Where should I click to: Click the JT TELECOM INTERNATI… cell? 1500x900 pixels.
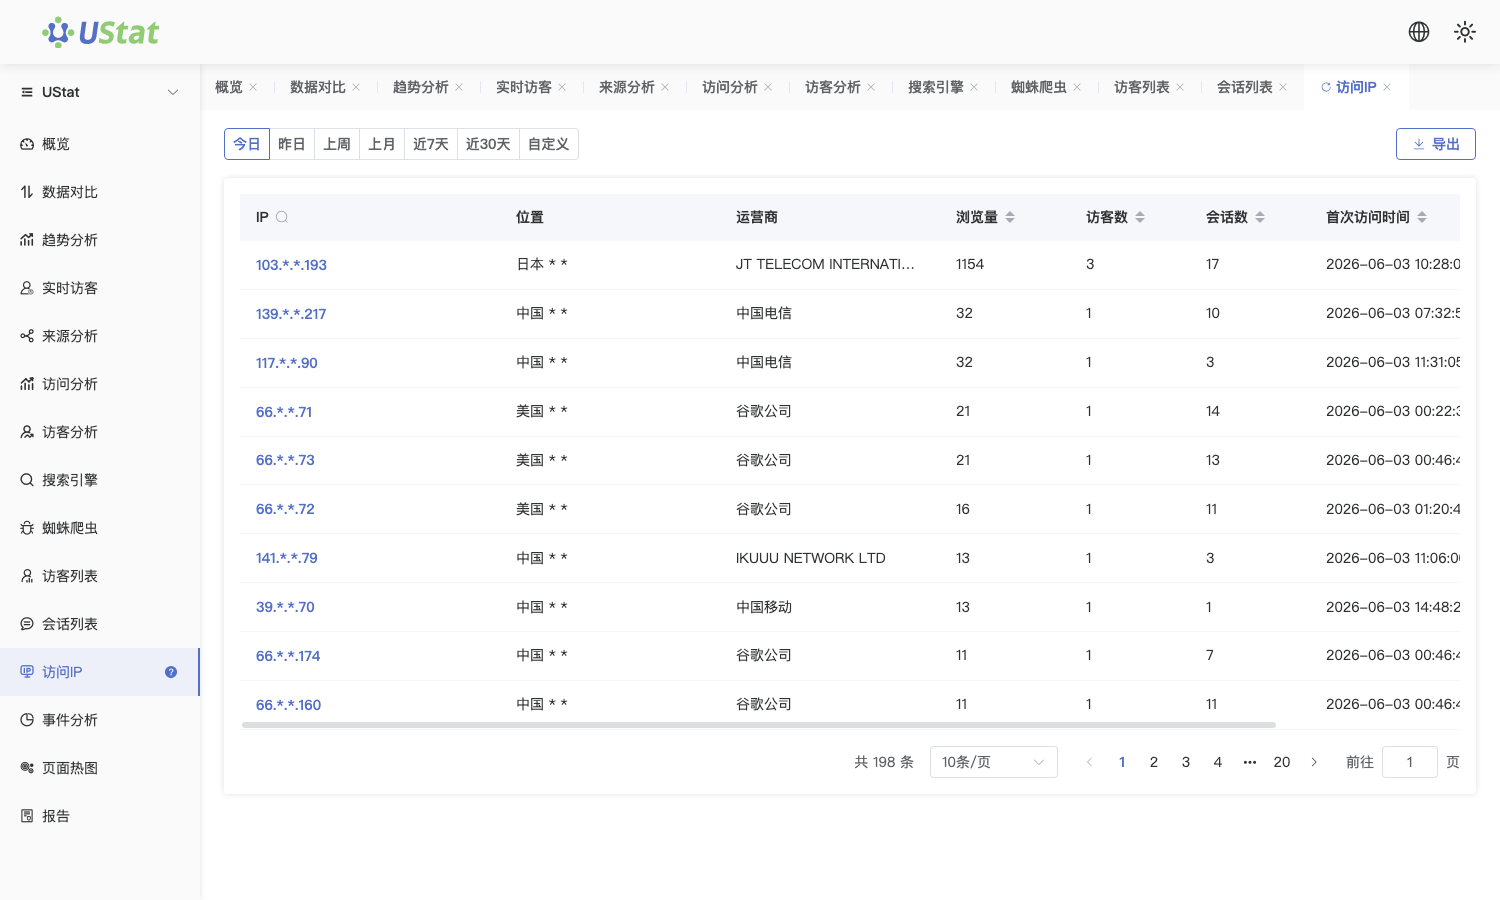tap(825, 264)
